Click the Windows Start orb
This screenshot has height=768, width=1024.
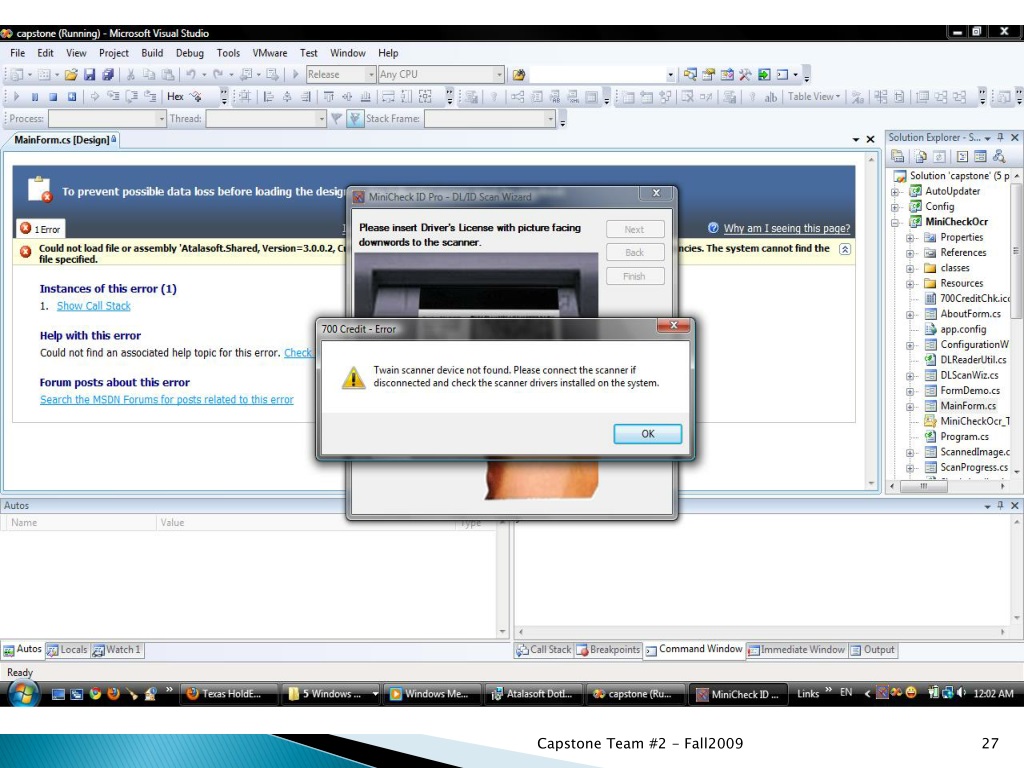click(23, 694)
